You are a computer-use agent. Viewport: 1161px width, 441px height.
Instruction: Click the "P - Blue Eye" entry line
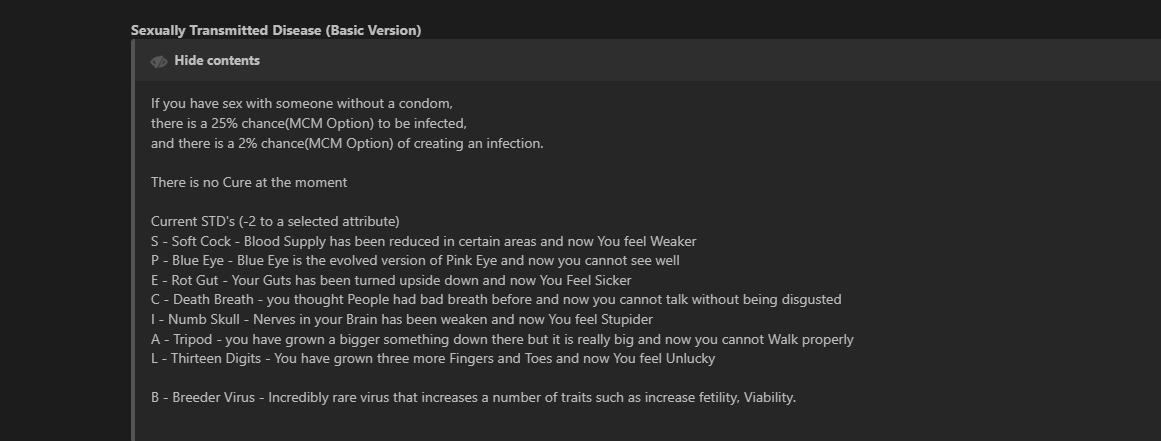click(415, 260)
